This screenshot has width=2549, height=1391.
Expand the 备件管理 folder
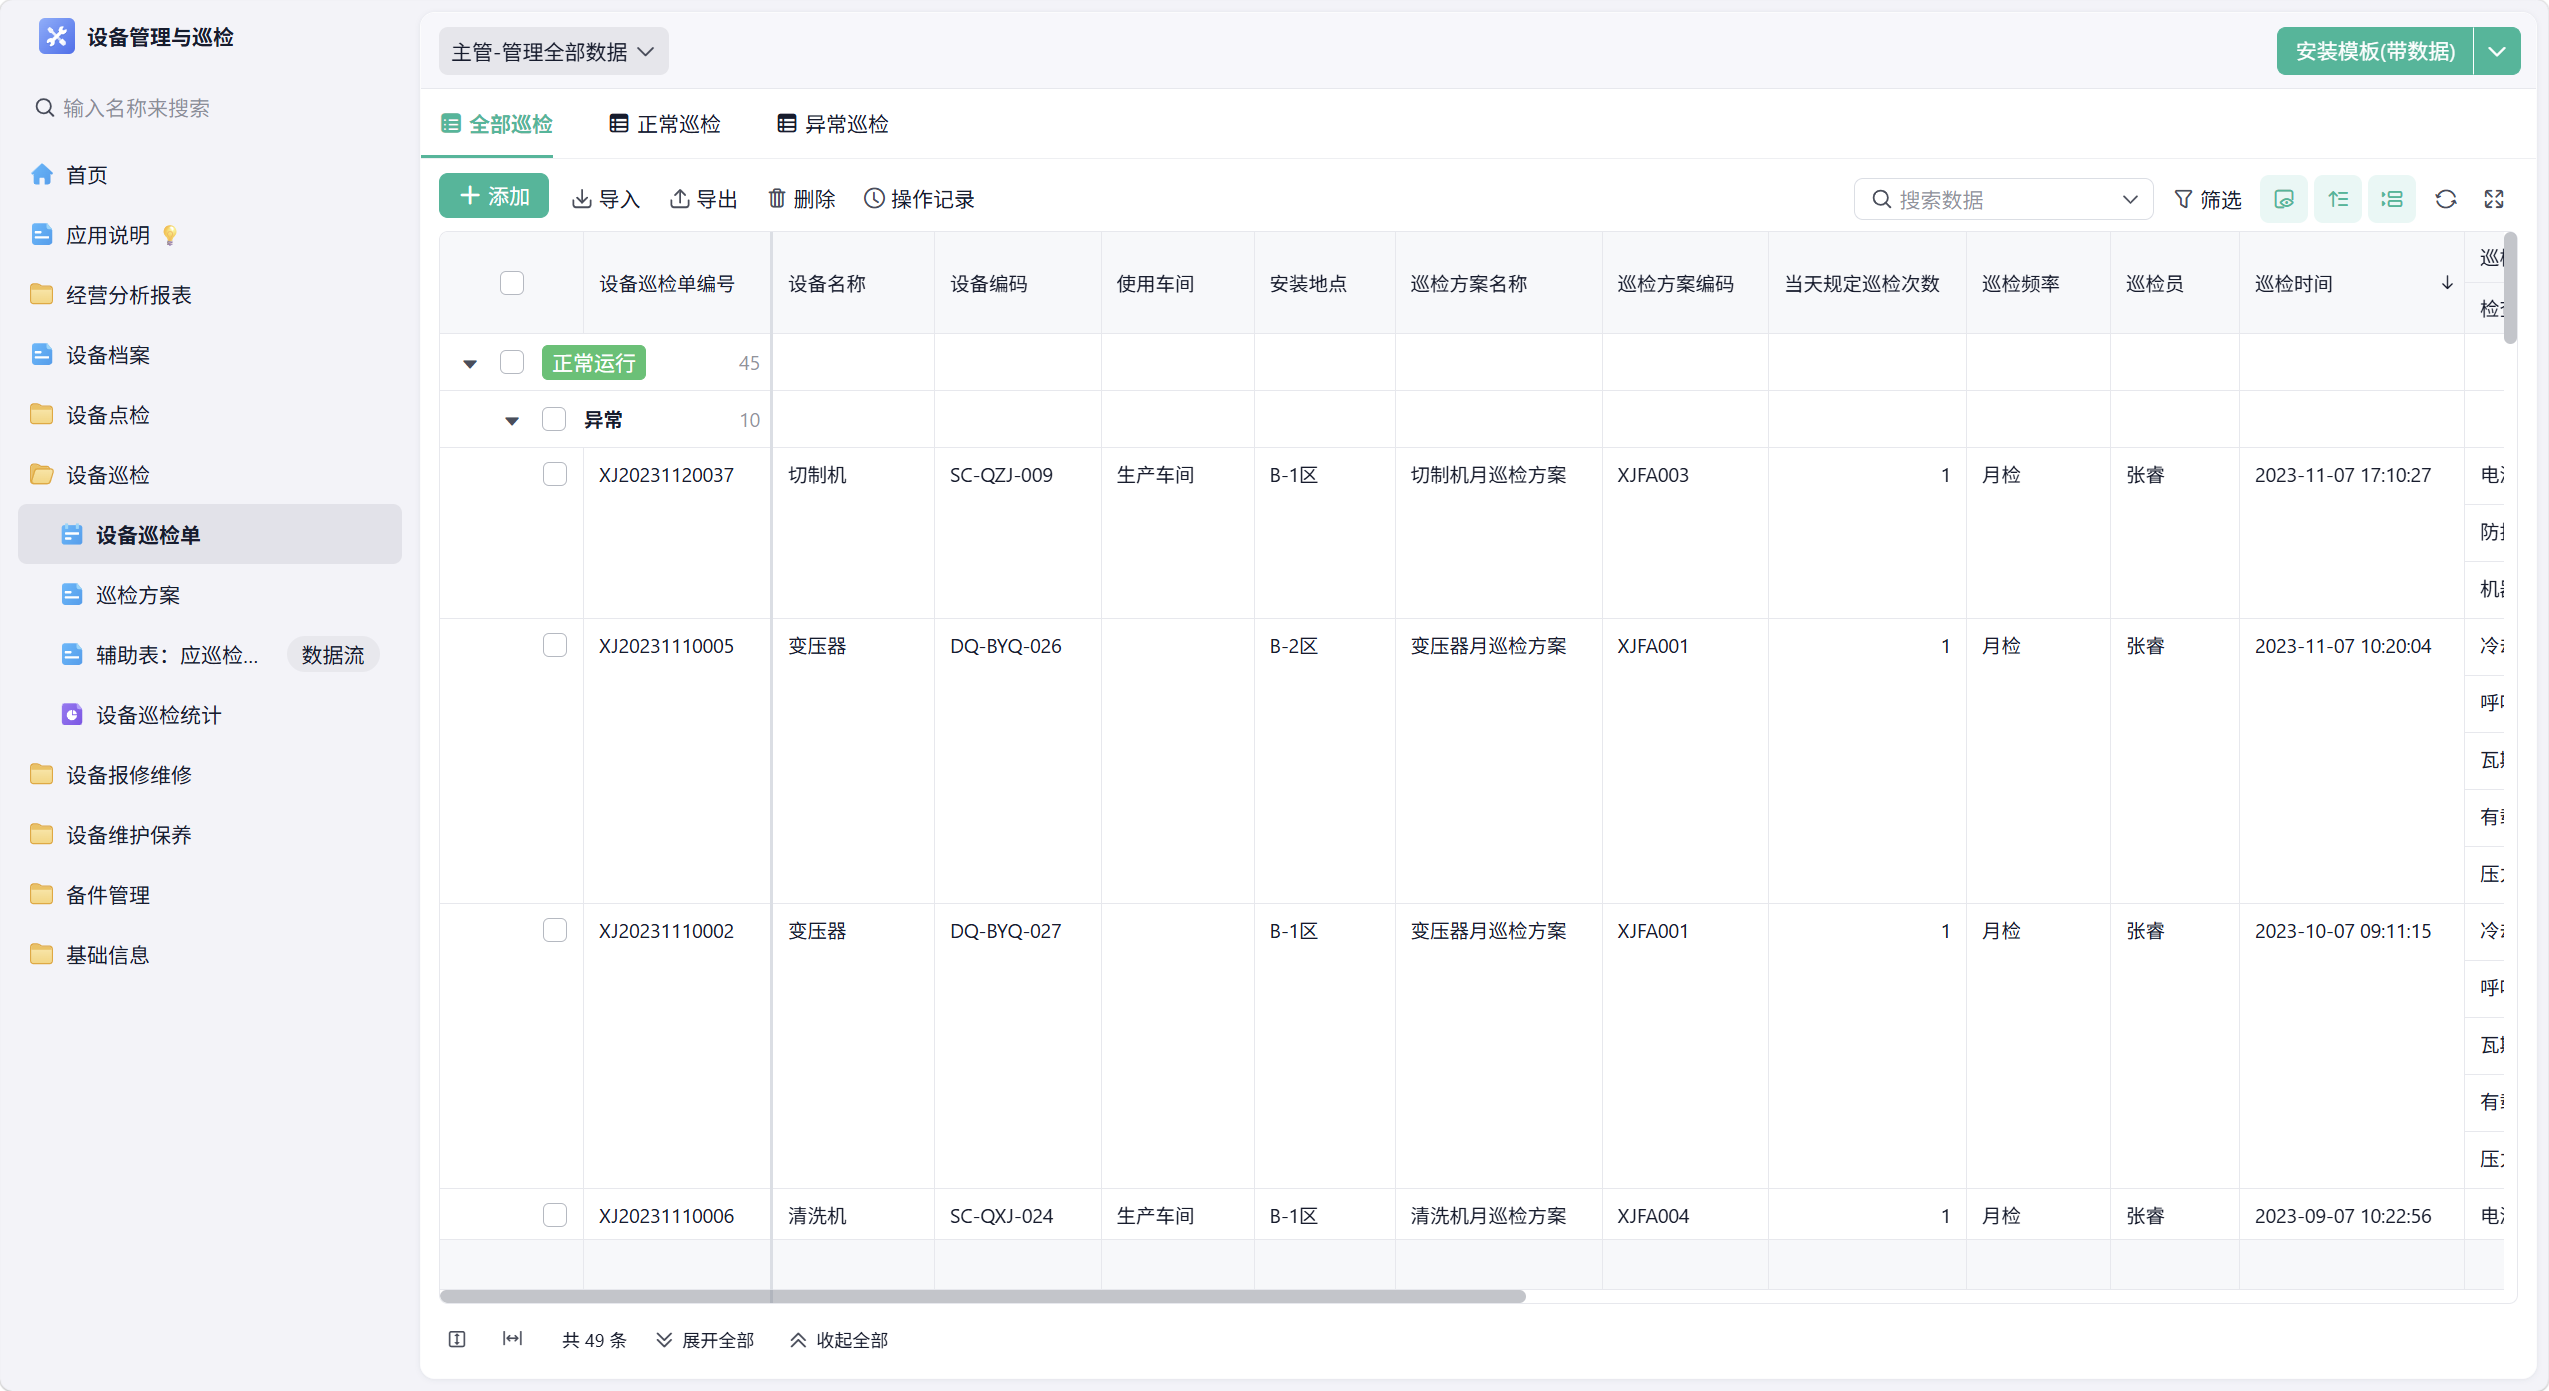tap(108, 895)
